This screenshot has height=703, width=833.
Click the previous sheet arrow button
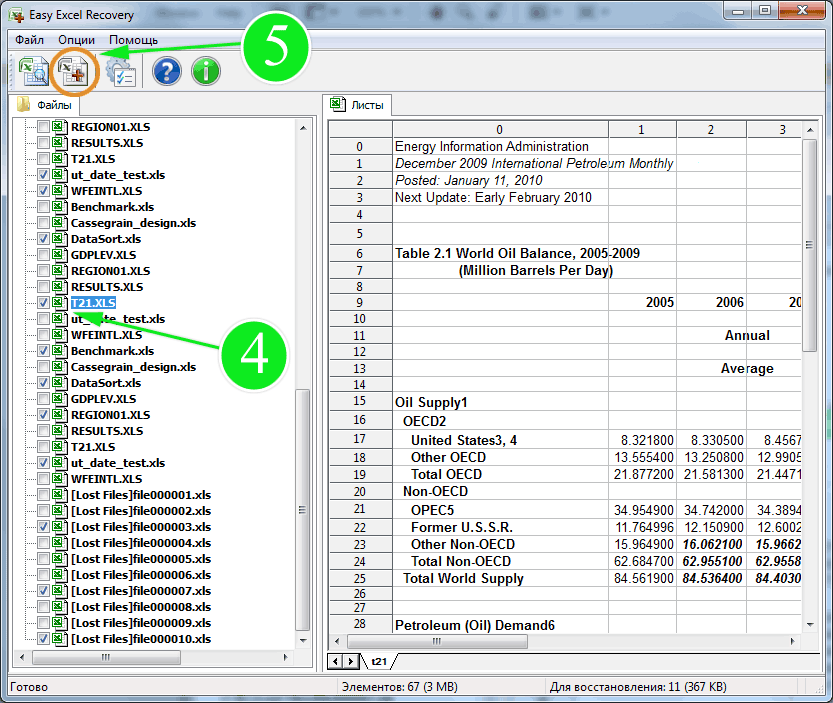coord(337,662)
